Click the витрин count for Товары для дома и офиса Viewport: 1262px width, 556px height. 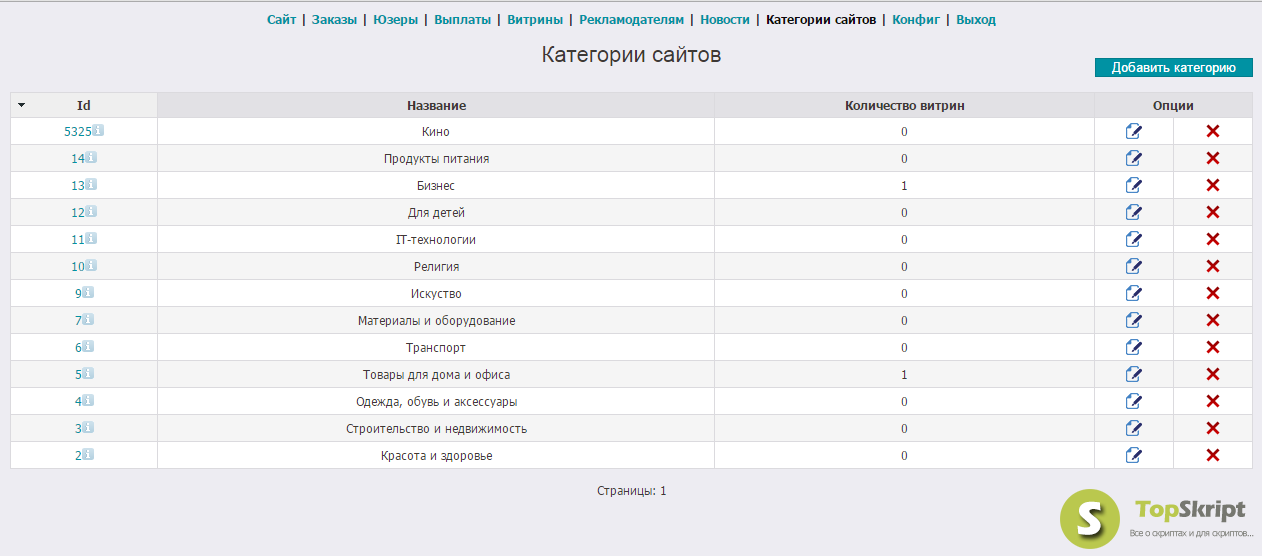(x=904, y=375)
